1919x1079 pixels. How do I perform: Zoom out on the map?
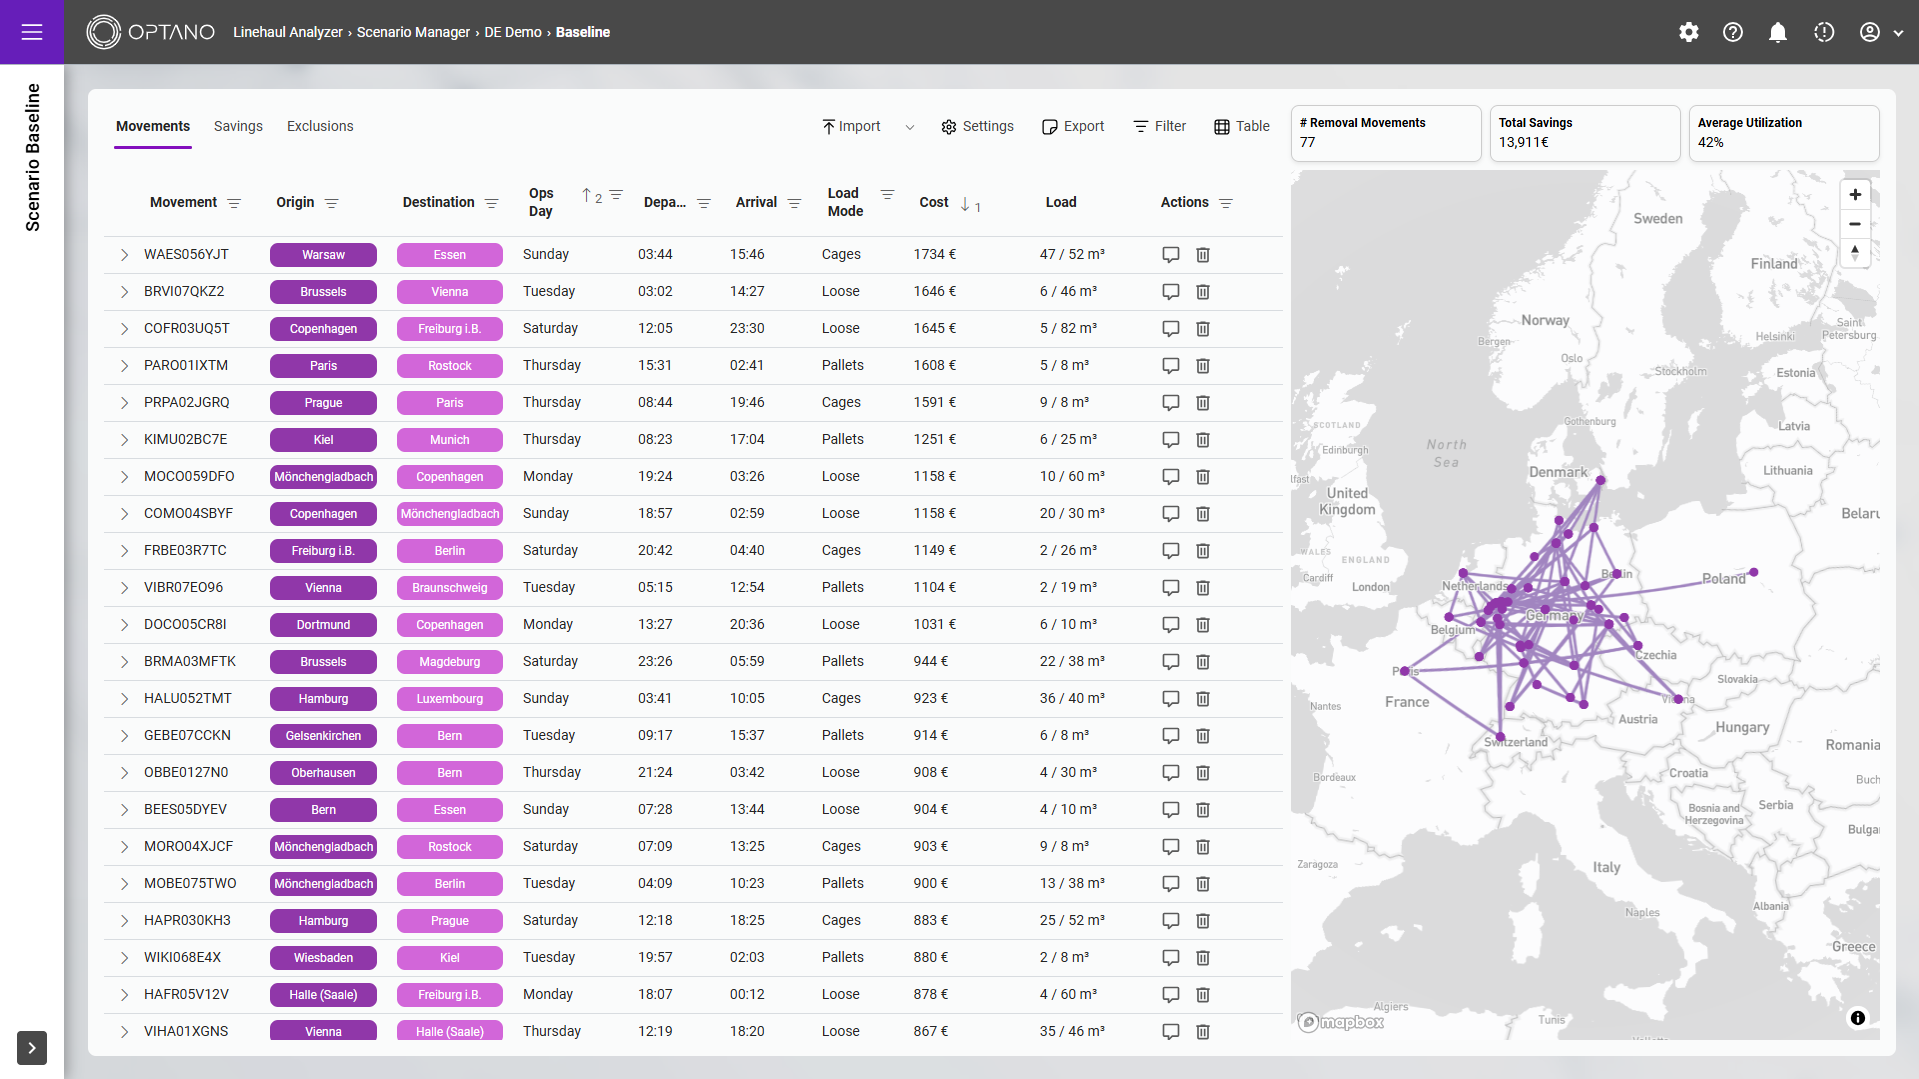click(x=1855, y=224)
